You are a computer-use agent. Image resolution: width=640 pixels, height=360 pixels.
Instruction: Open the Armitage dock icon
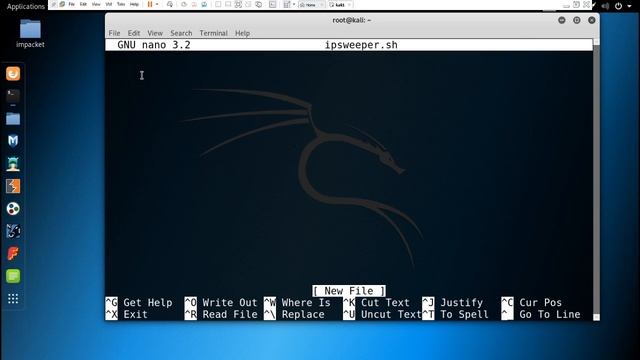[13, 164]
